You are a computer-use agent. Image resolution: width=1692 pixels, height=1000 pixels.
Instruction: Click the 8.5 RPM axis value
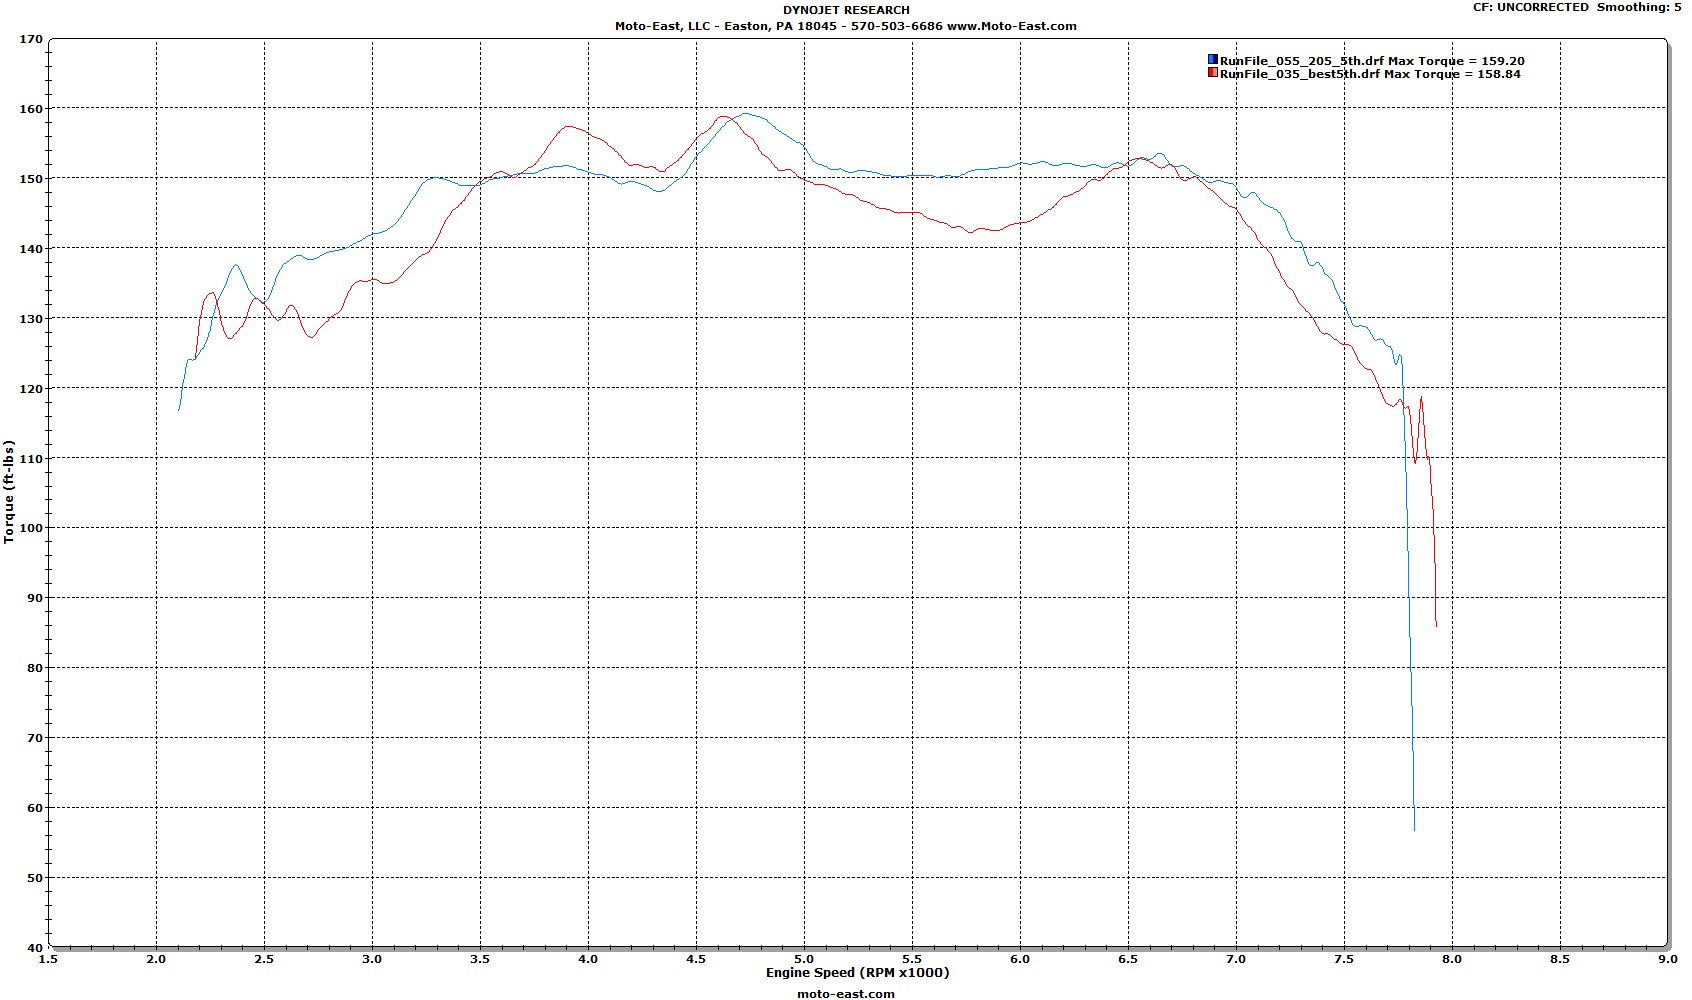pyautogui.click(x=1560, y=959)
